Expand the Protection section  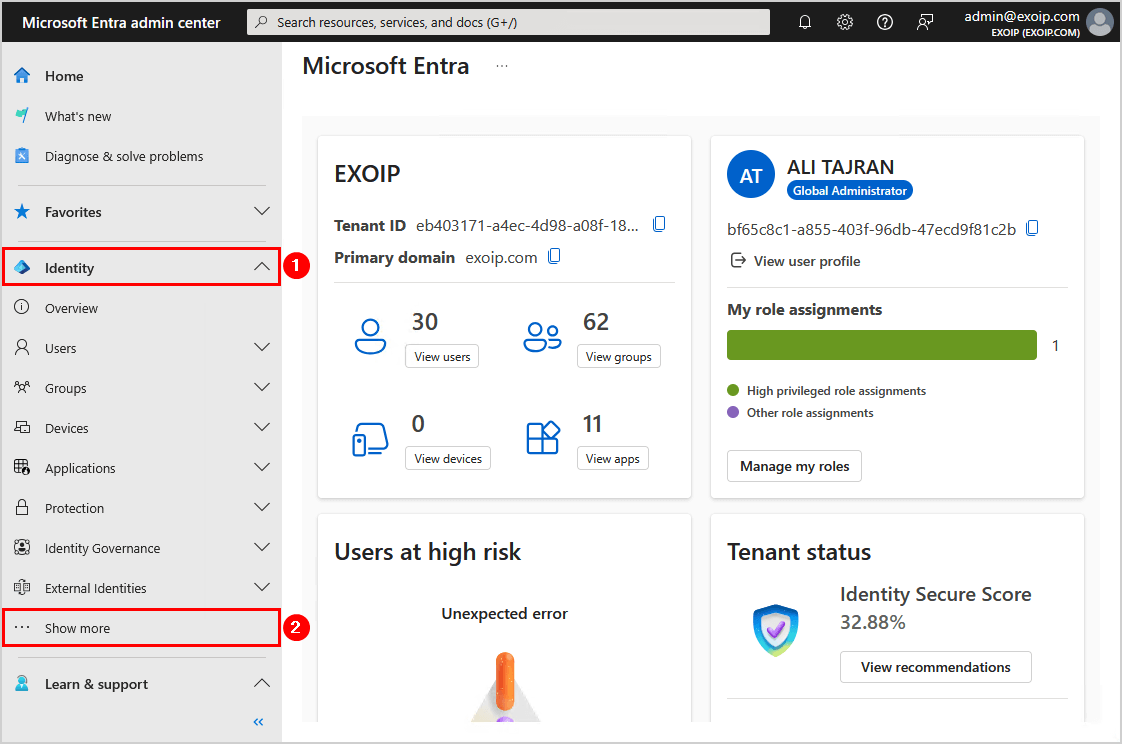pos(261,507)
